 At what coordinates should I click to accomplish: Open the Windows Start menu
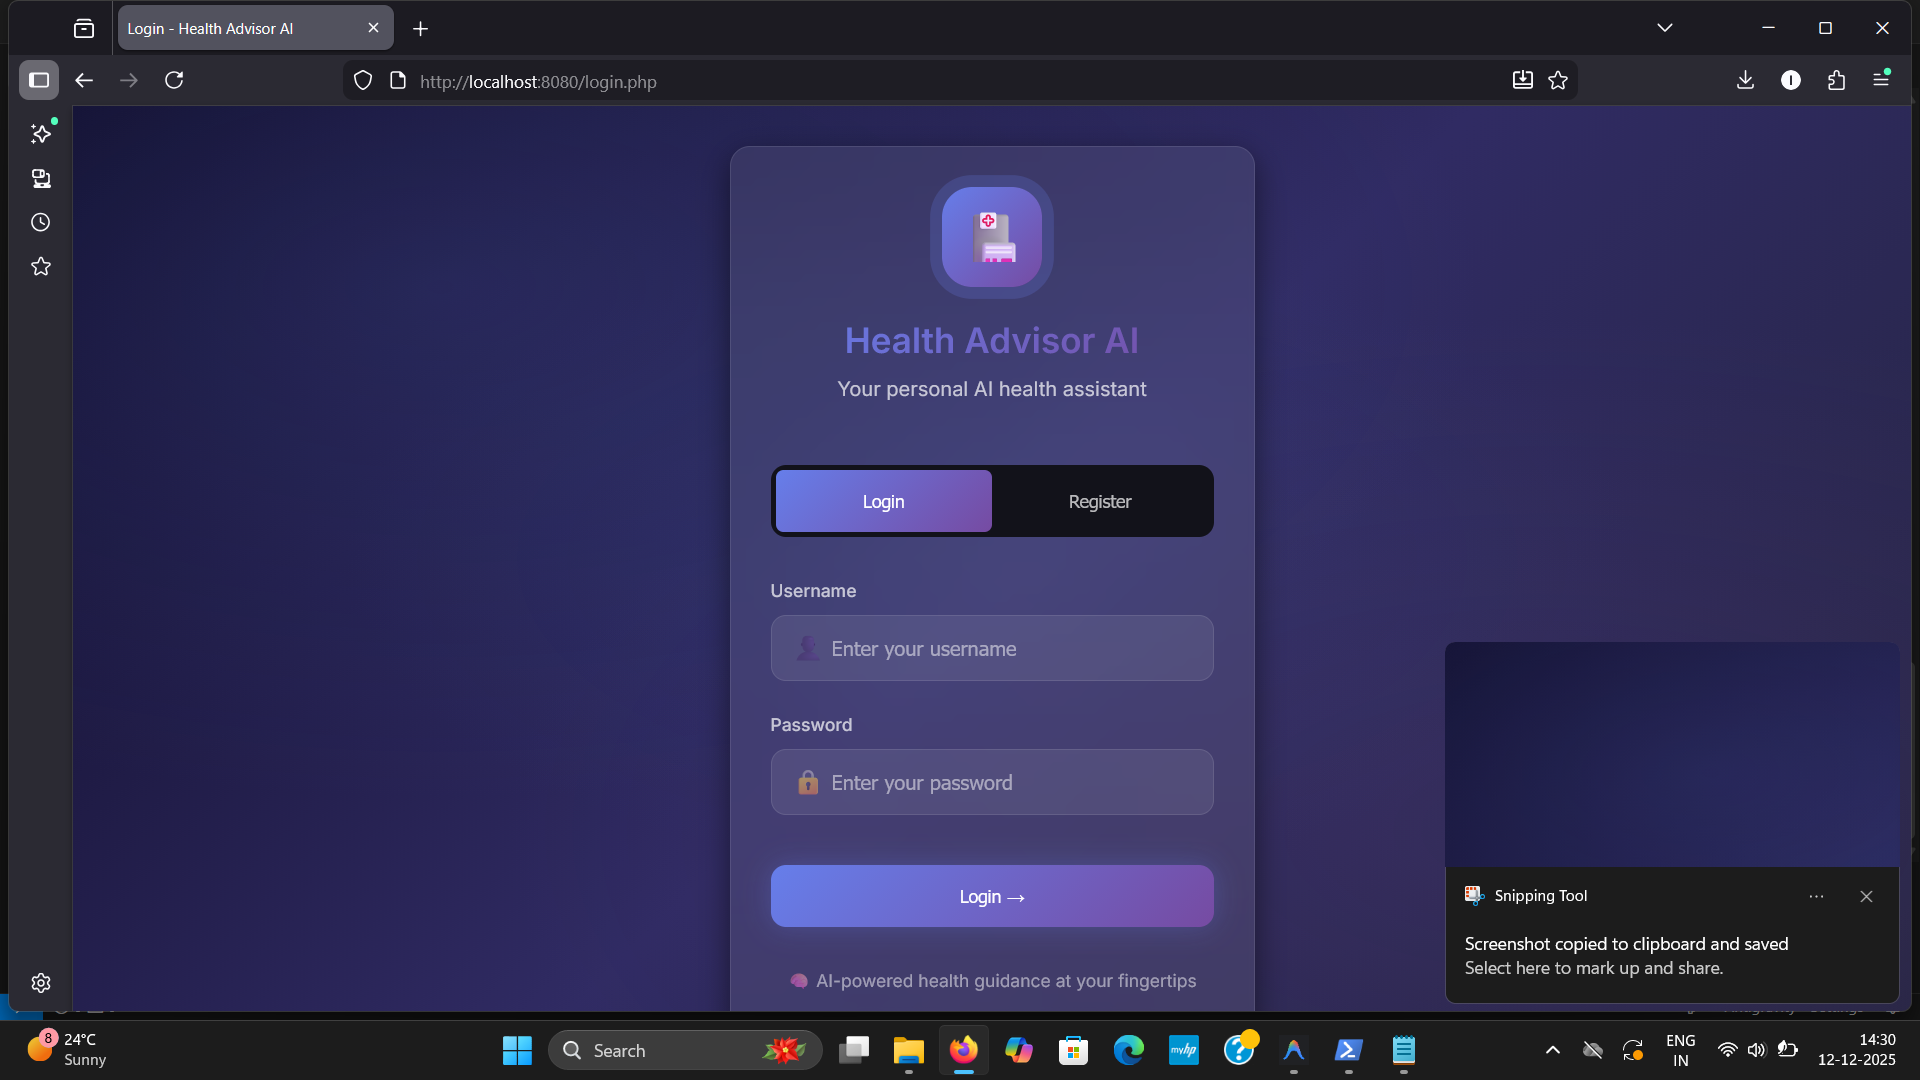[x=517, y=1050]
